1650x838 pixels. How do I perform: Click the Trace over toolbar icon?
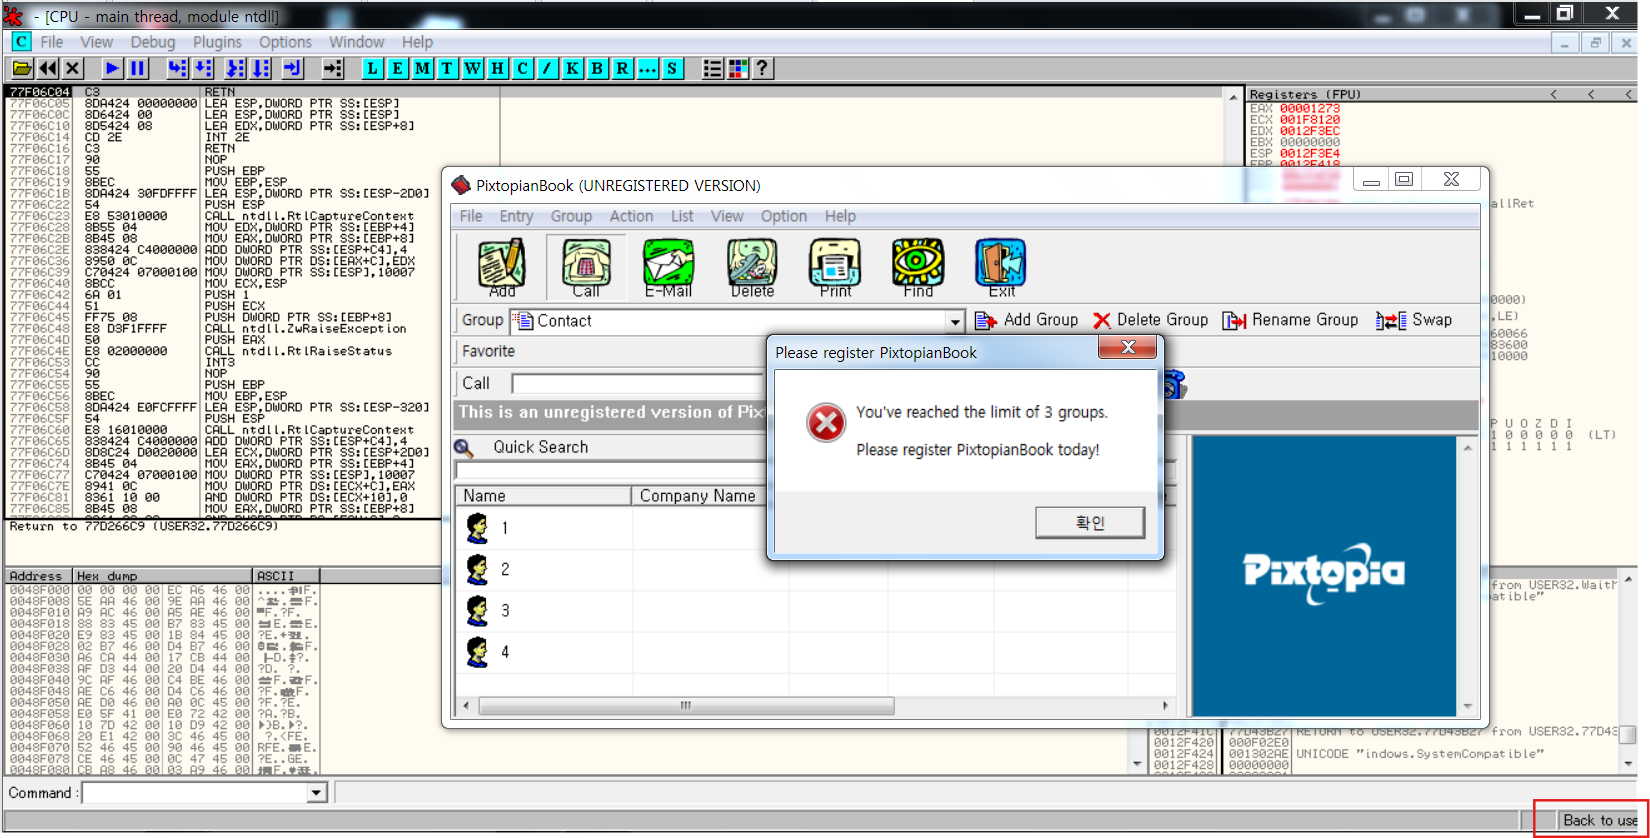pyautogui.click(x=261, y=68)
